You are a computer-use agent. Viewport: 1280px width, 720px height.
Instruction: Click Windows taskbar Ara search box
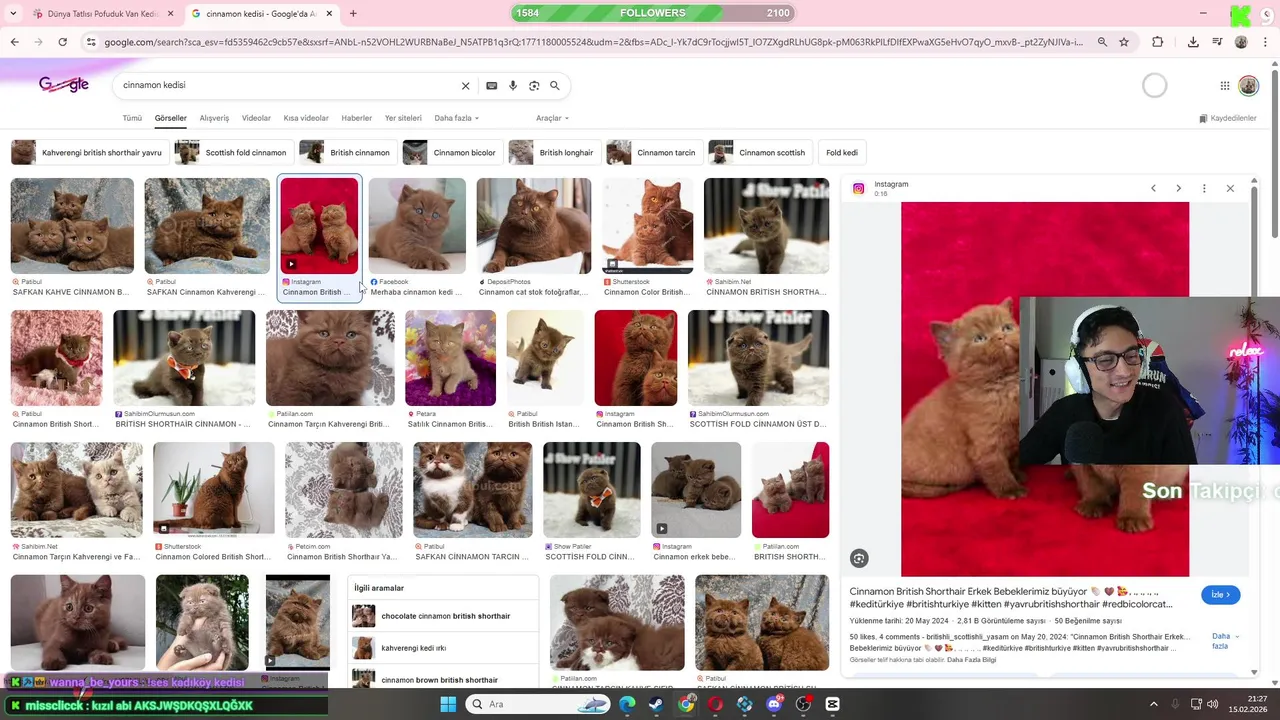pos(539,704)
